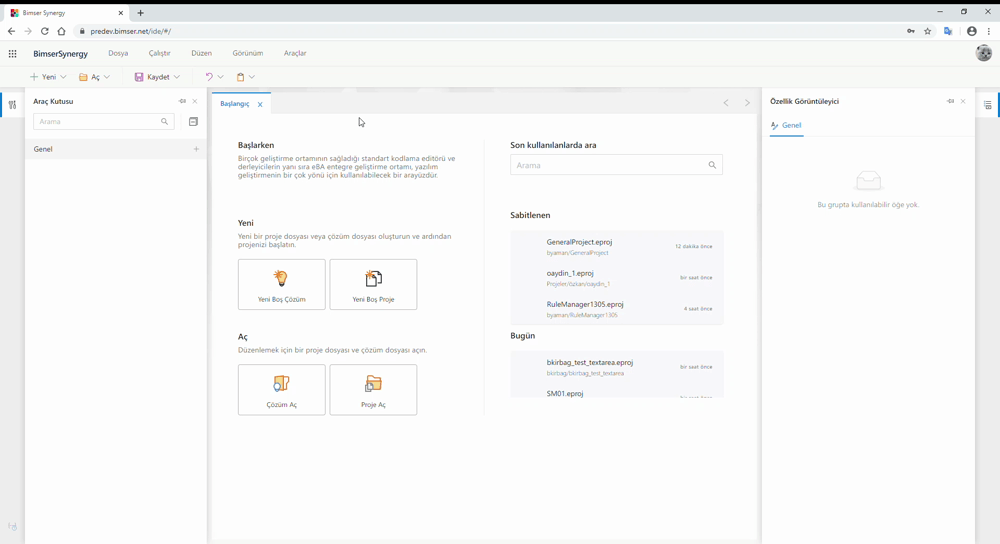Click the browser home icon
This screenshot has height=544, width=1000.
point(61,31)
